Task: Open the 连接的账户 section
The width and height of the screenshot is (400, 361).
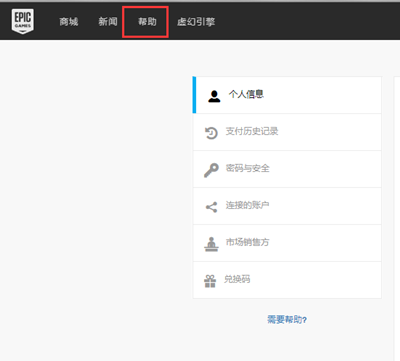Action: coord(287,206)
